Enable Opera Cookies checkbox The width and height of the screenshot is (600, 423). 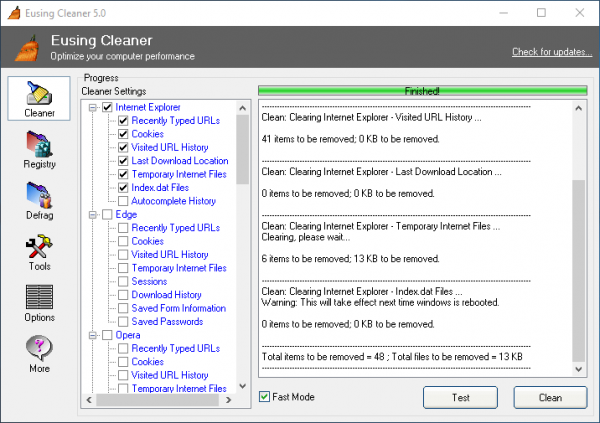point(123,362)
